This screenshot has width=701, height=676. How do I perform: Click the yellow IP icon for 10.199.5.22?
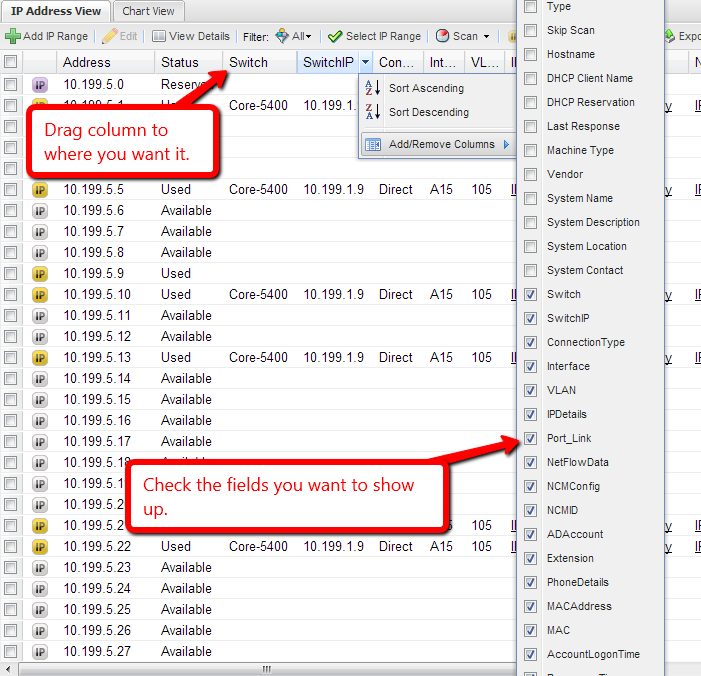[40, 547]
